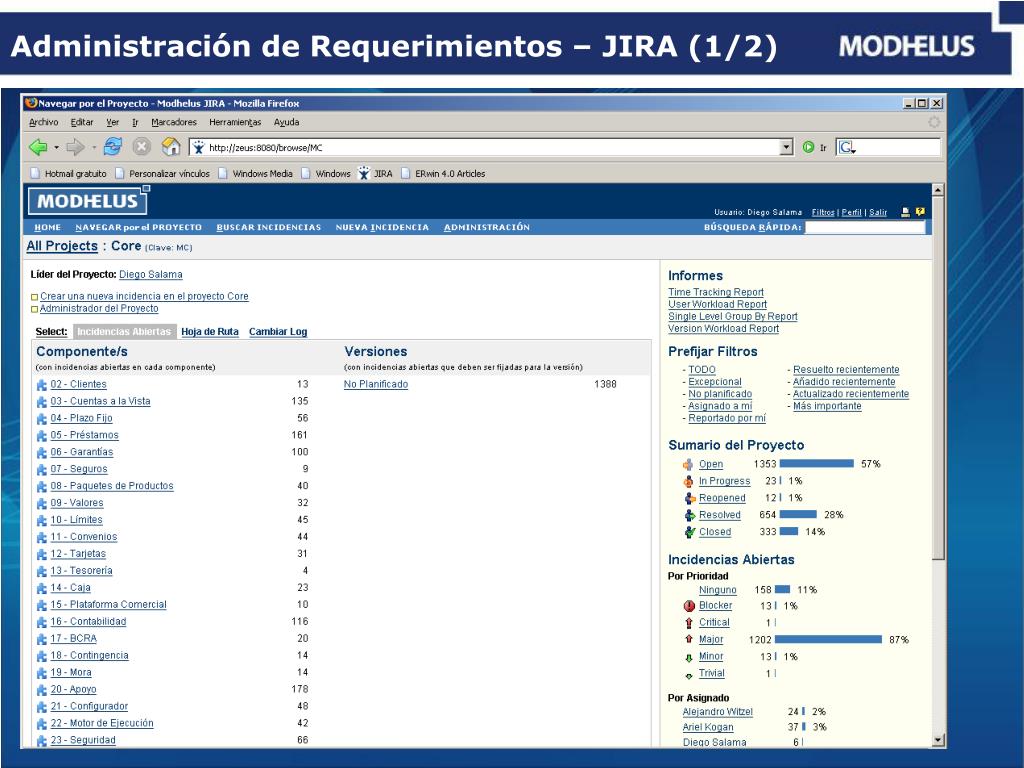Click the printer icon in the JIRA header
1024x768 pixels.
click(905, 212)
